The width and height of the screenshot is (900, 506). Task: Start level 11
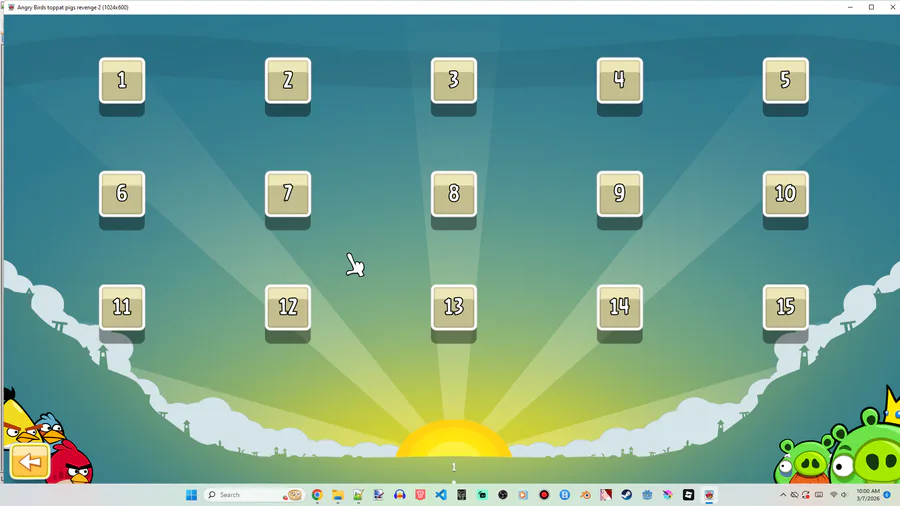122,308
